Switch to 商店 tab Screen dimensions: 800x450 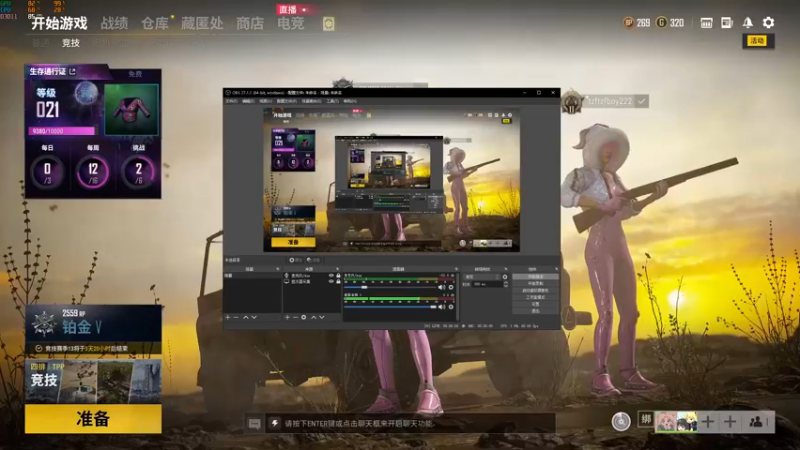coord(250,23)
